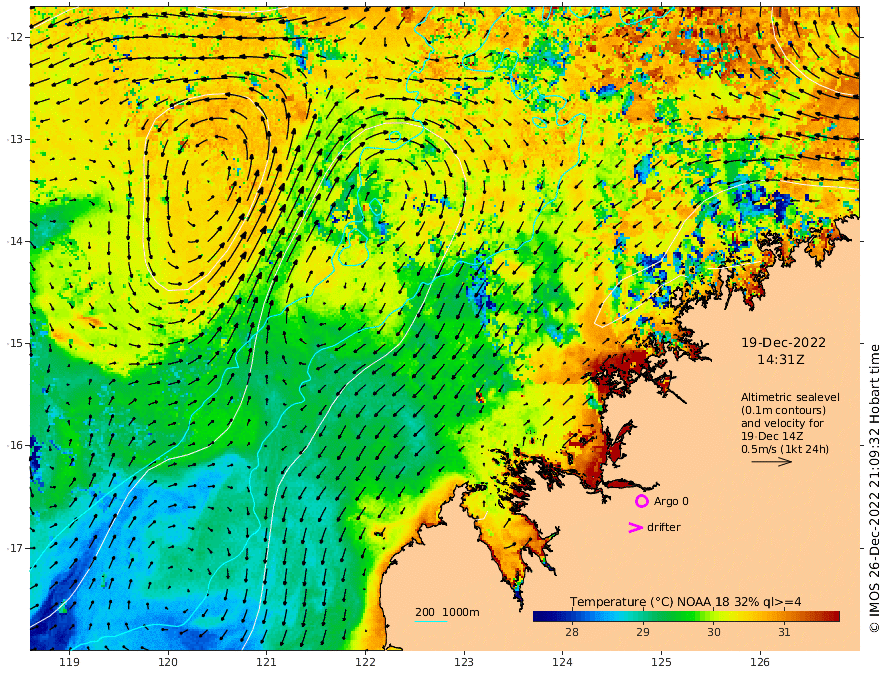Click the temperature color bar legend
This screenshot has width=880, height=680.
(686, 617)
